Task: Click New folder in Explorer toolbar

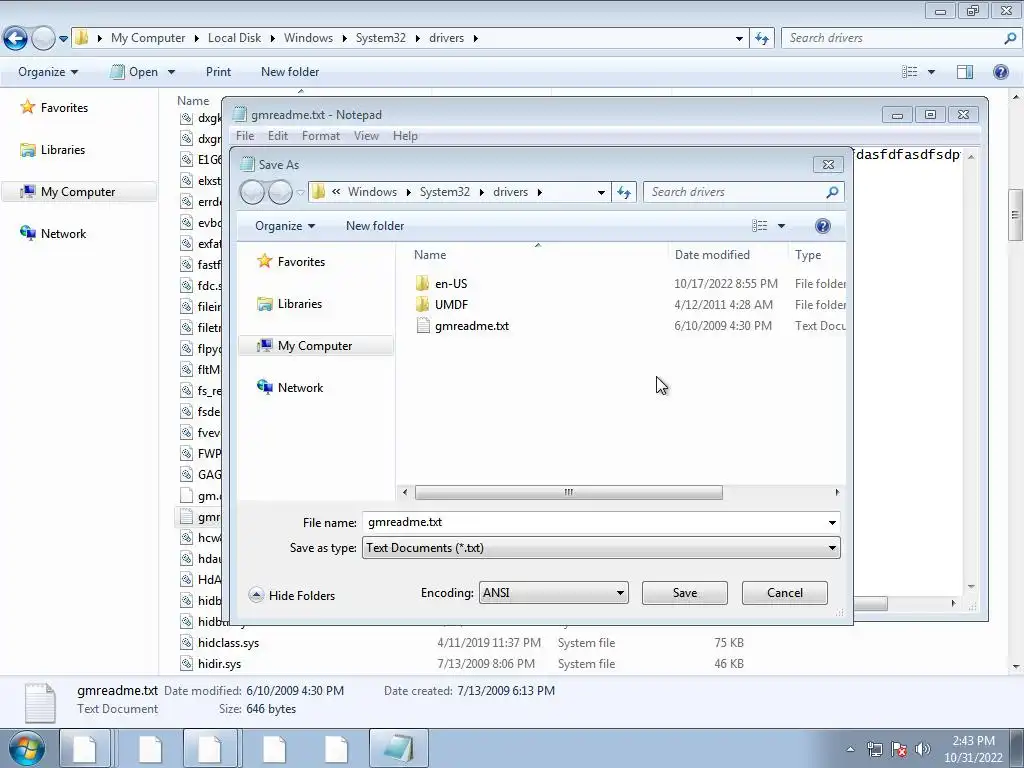Action: 290,72
